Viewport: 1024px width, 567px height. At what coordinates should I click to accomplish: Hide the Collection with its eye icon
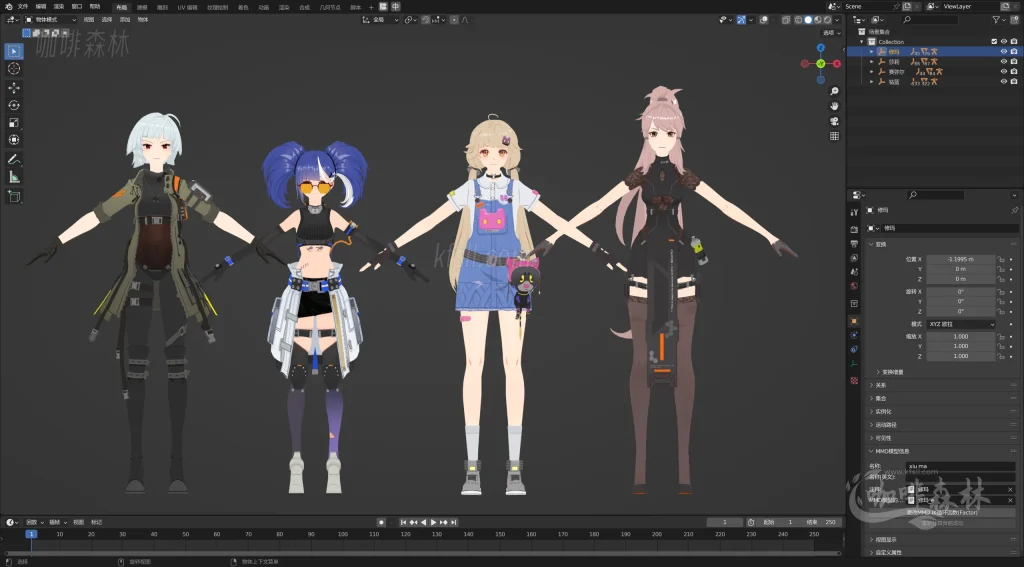[x=1004, y=42]
